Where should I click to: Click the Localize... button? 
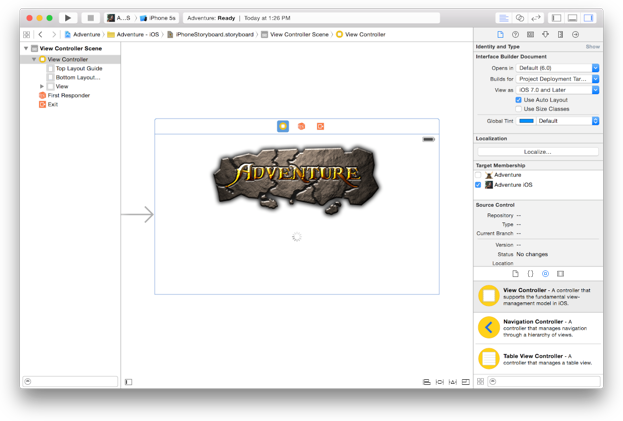click(x=538, y=152)
